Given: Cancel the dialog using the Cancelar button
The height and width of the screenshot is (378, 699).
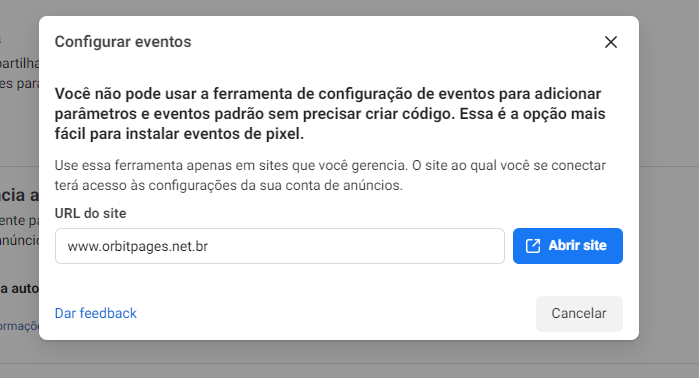Looking at the screenshot, I should pyautogui.click(x=579, y=314).
